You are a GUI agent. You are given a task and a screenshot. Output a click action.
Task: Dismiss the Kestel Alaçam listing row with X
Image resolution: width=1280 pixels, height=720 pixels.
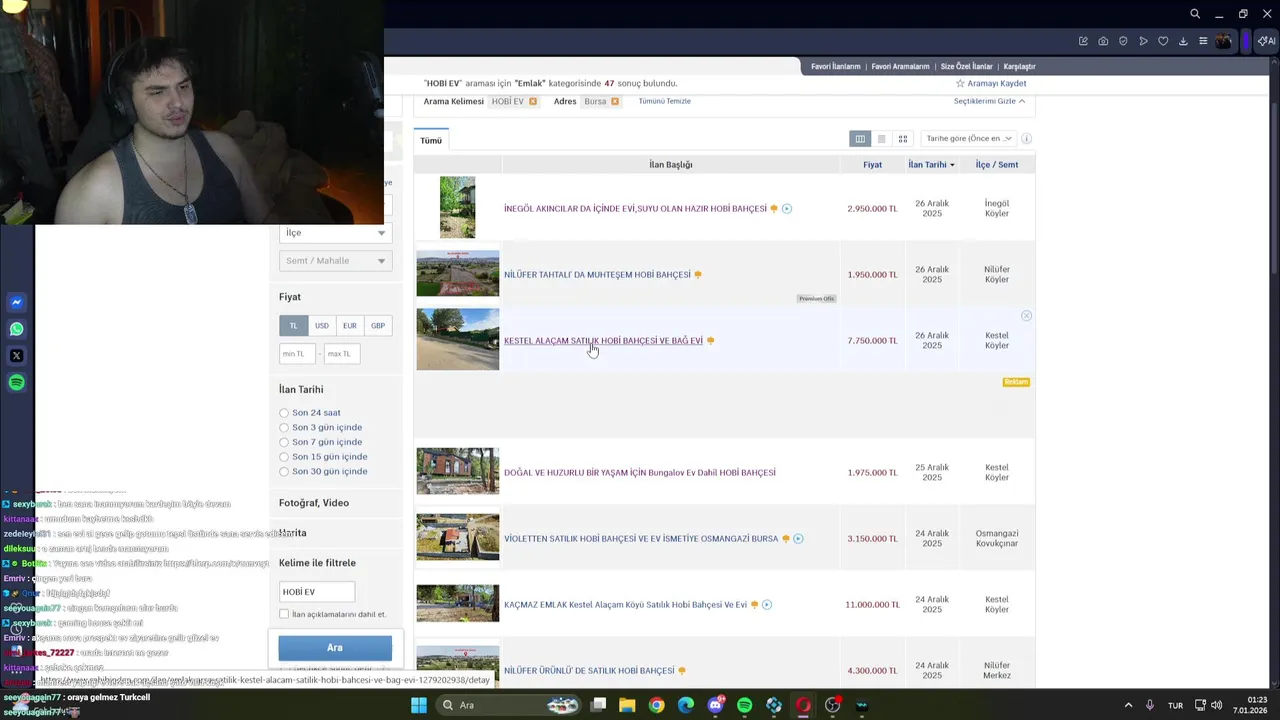(1026, 316)
